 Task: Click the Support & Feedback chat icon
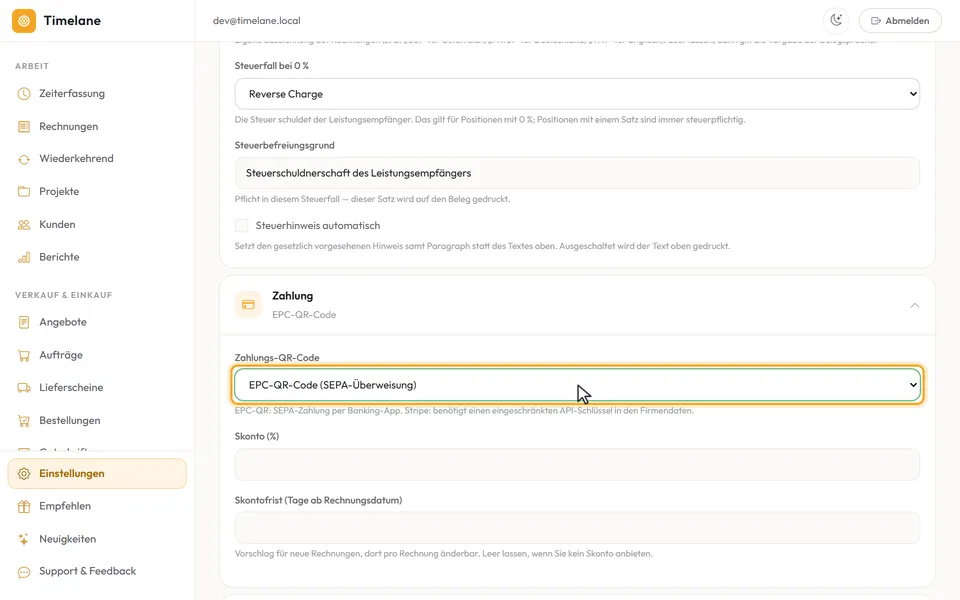(24, 572)
